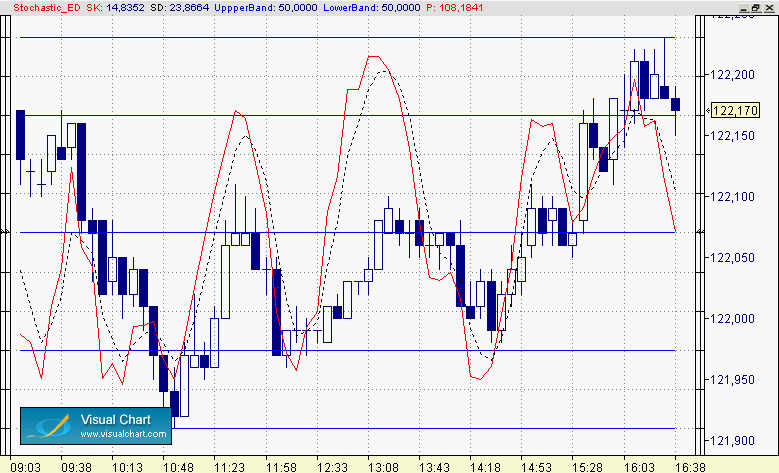
Task: Click the 13:08 time axis label
Action: point(384,468)
